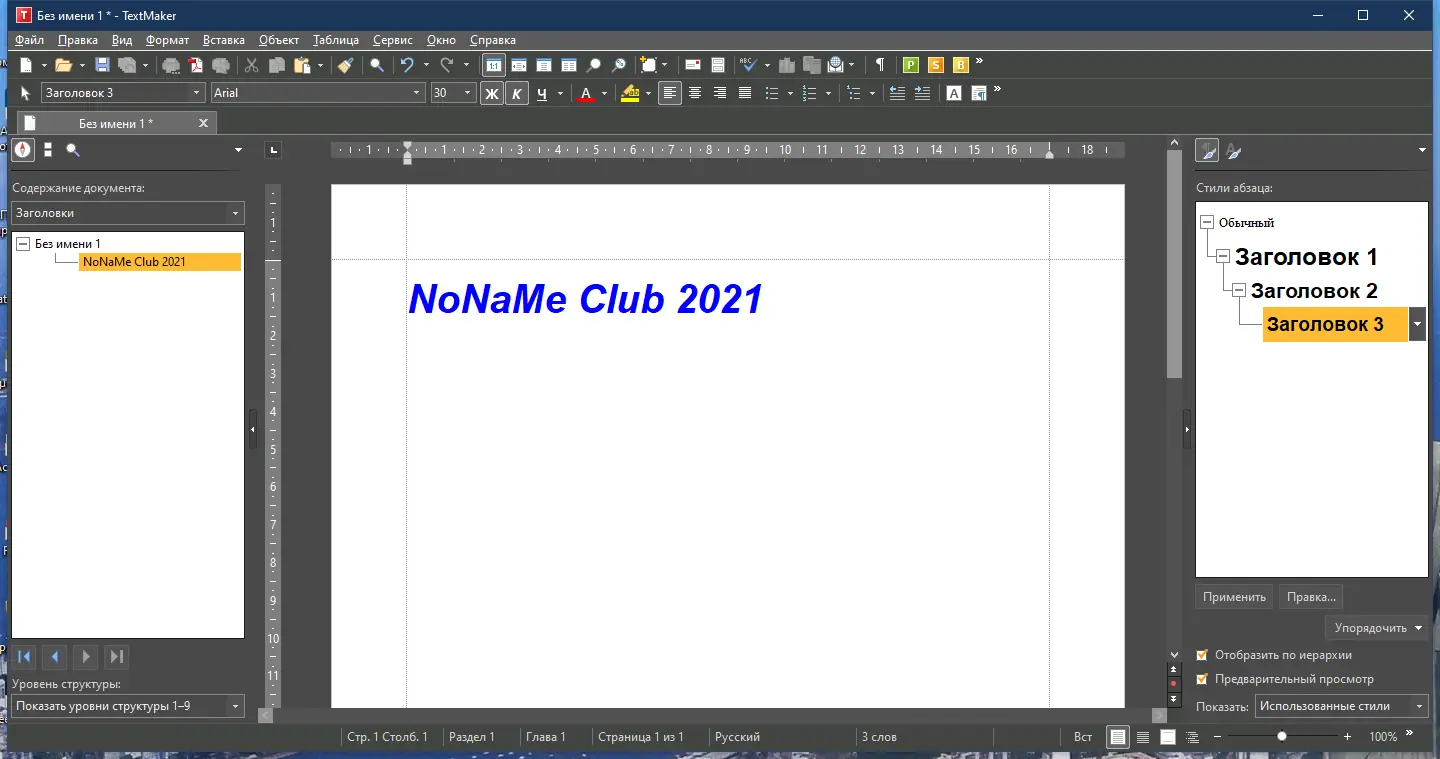Align text to the right

point(720,93)
